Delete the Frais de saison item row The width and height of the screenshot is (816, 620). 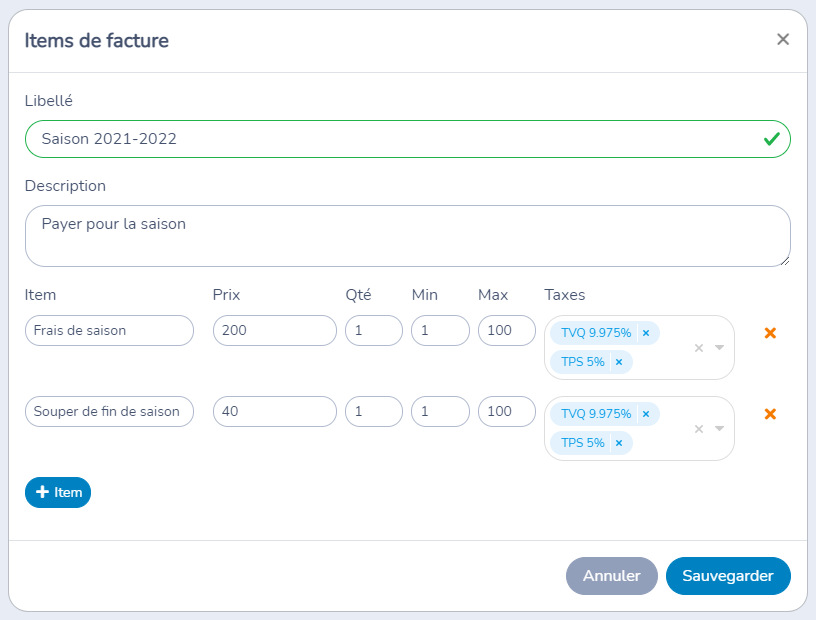[770, 333]
